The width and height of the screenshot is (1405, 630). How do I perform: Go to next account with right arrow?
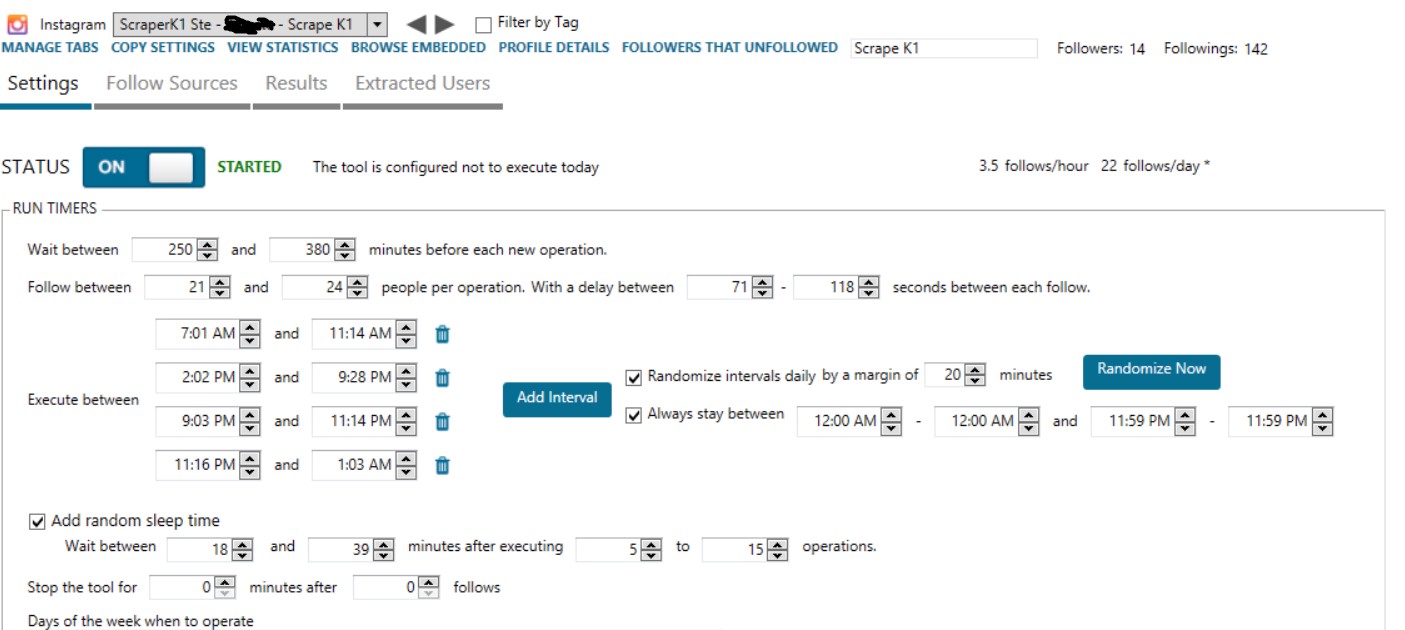coord(445,24)
